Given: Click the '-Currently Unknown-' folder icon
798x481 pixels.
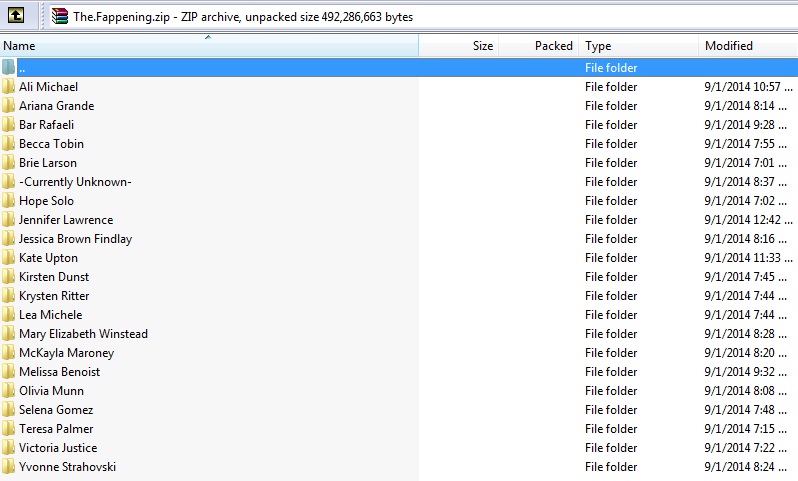Looking at the screenshot, I should 9,182.
